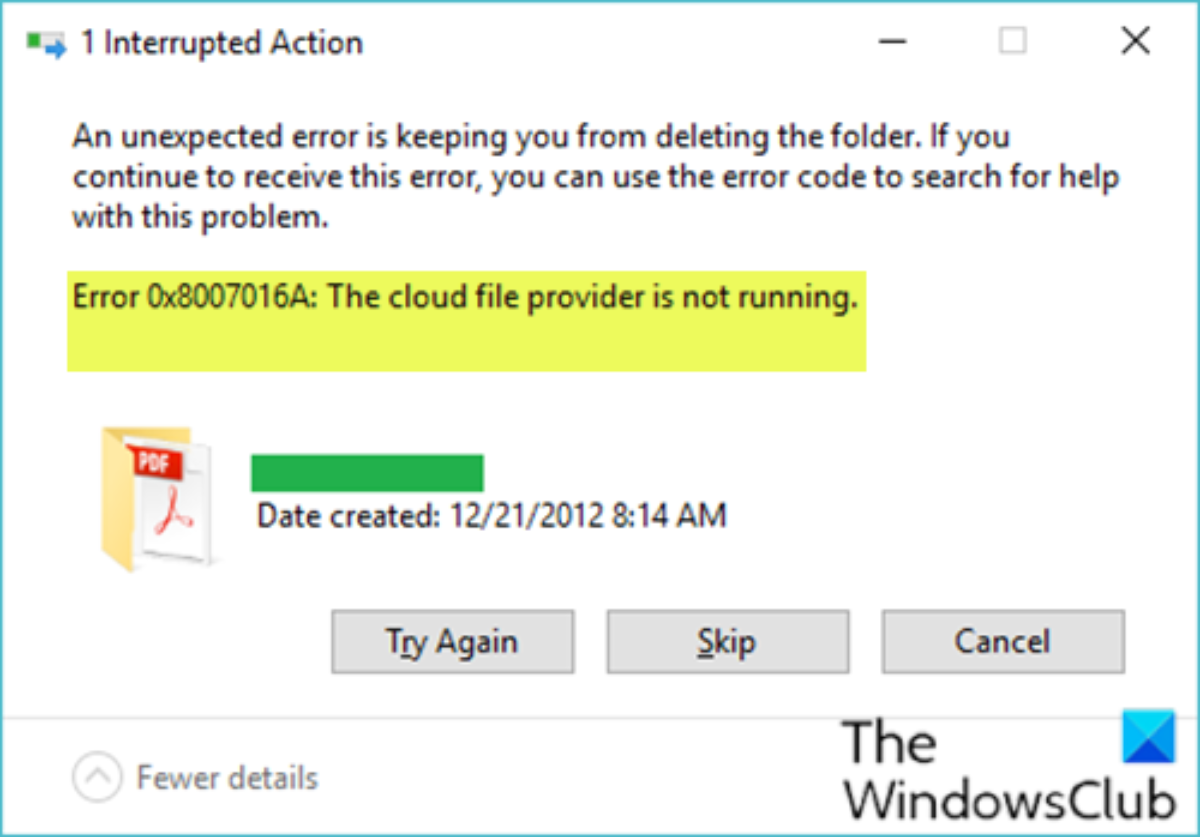Cancel the delete operation

pyautogui.click(x=1002, y=641)
